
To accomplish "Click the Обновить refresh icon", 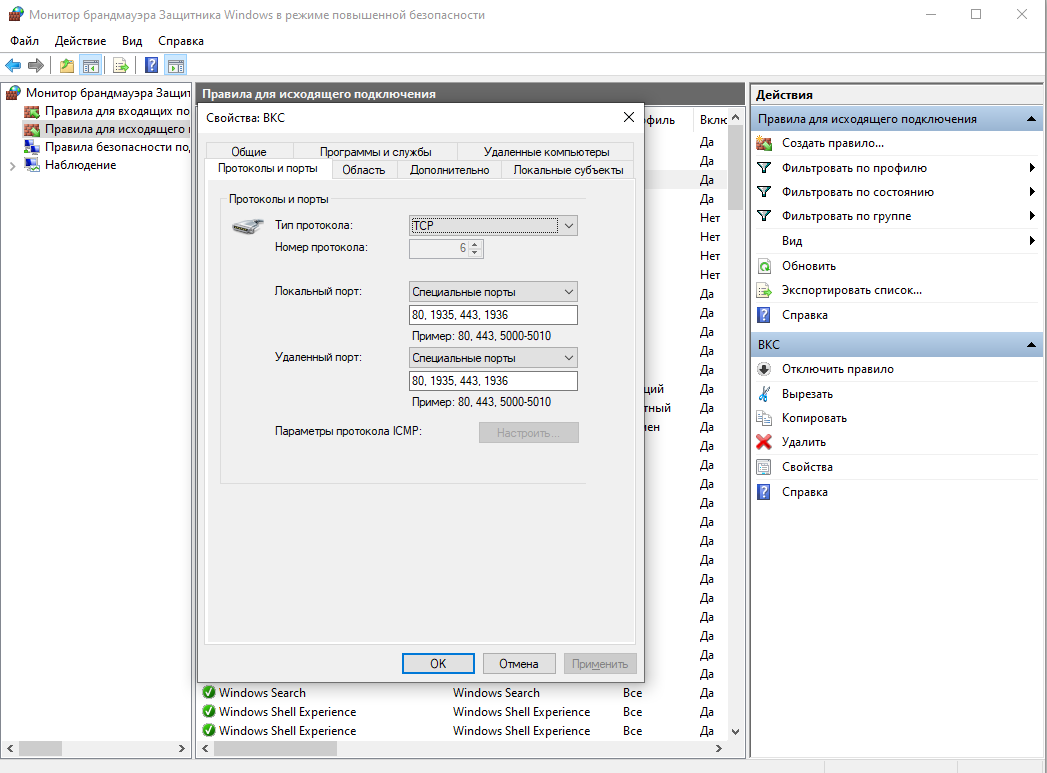I will (x=764, y=266).
